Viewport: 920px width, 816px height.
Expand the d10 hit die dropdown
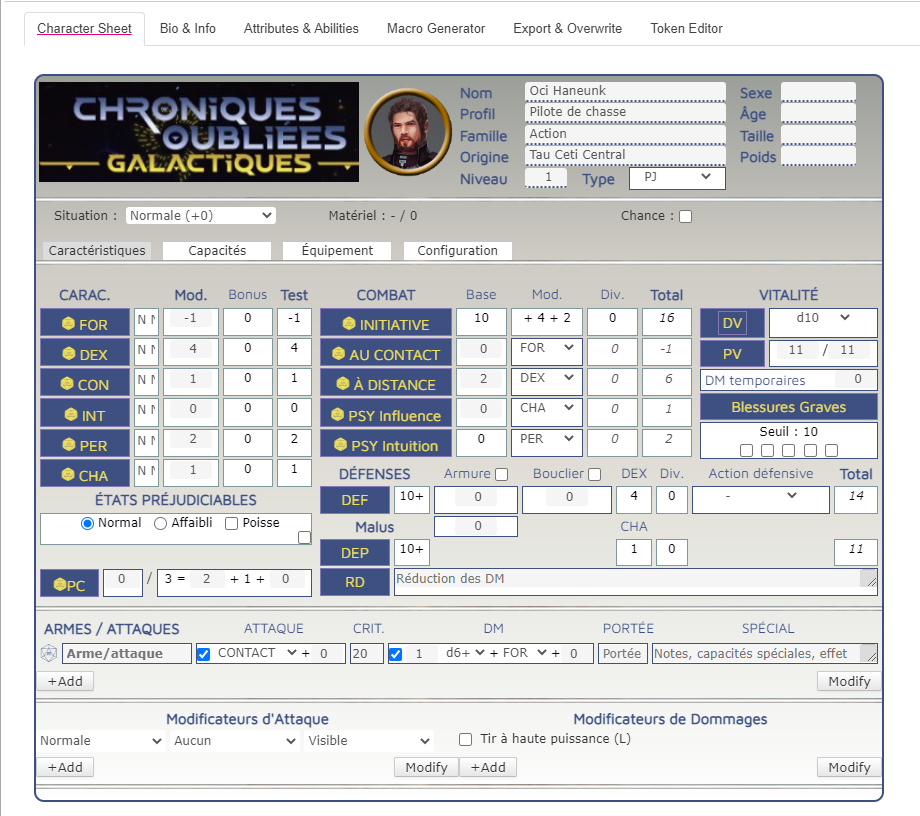pyautogui.click(x=822, y=318)
